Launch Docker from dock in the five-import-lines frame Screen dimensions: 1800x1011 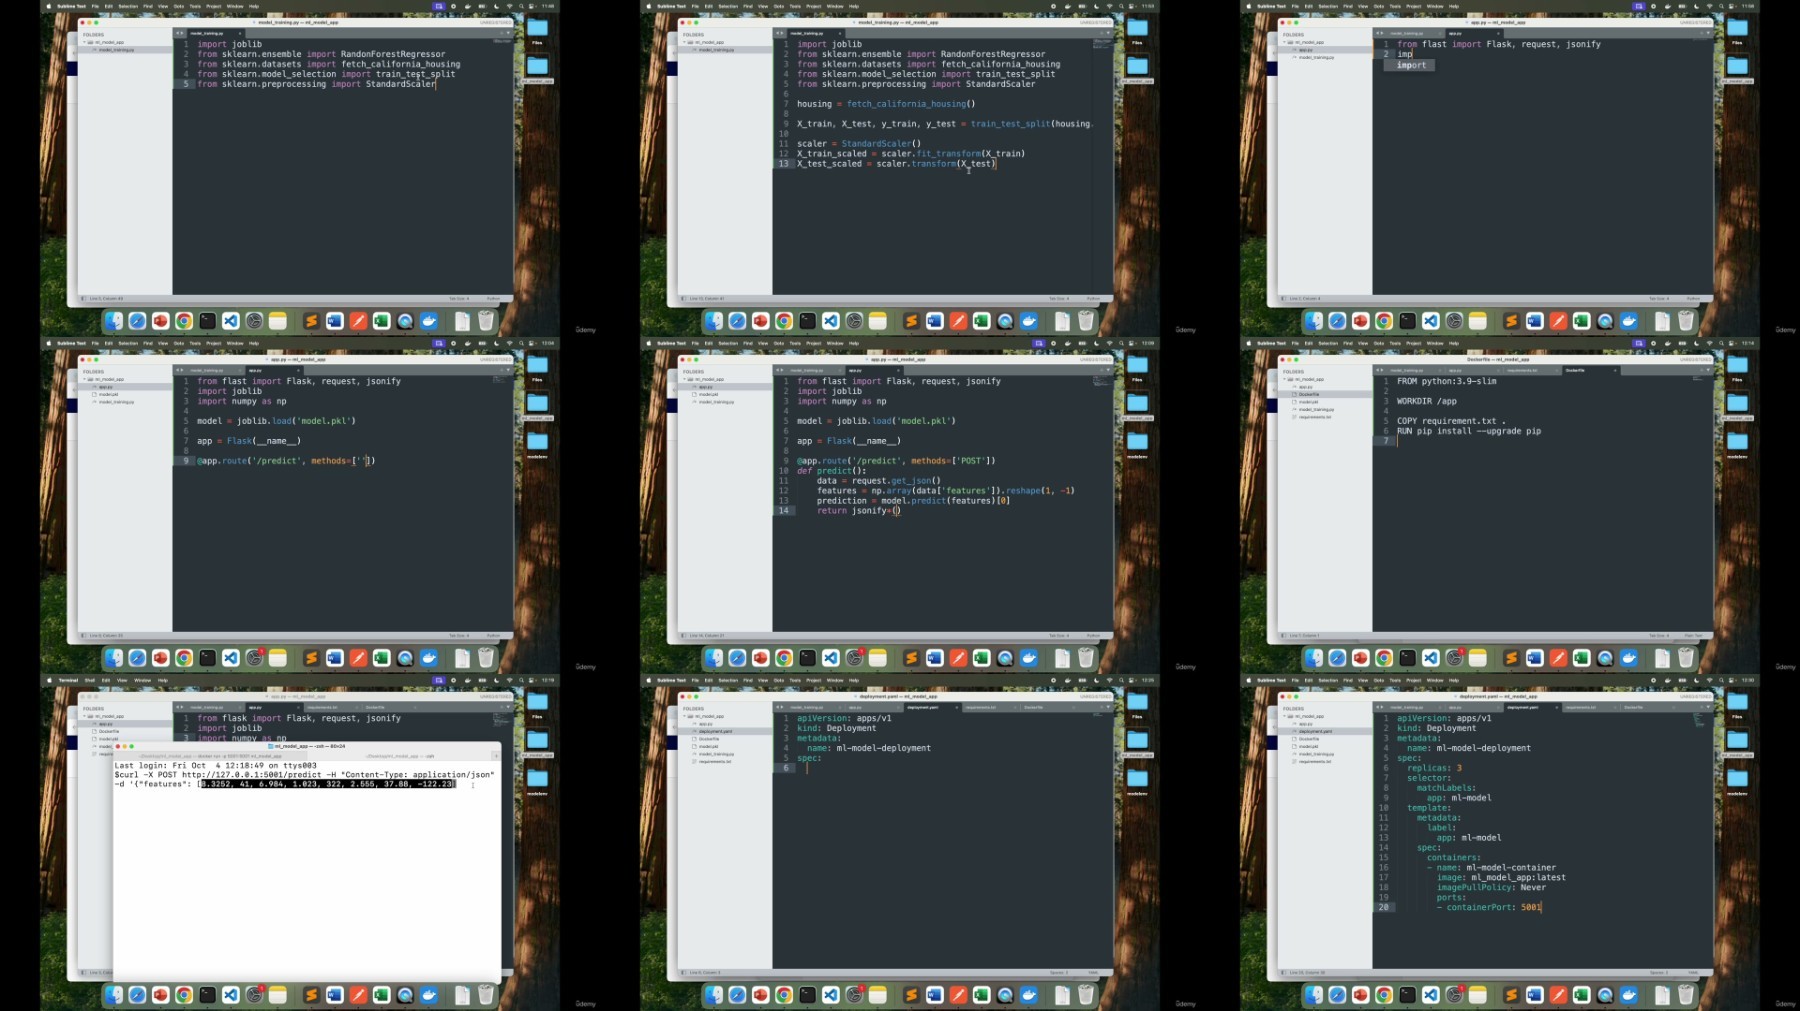click(x=429, y=321)
